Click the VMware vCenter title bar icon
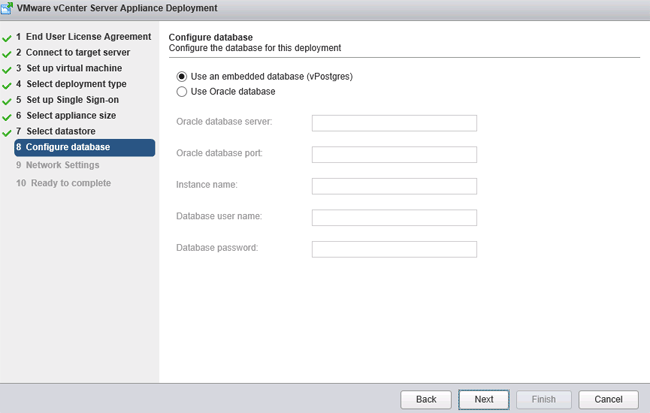Image resolution: width=650 pixels, height=413 pixels. [7, 8]
